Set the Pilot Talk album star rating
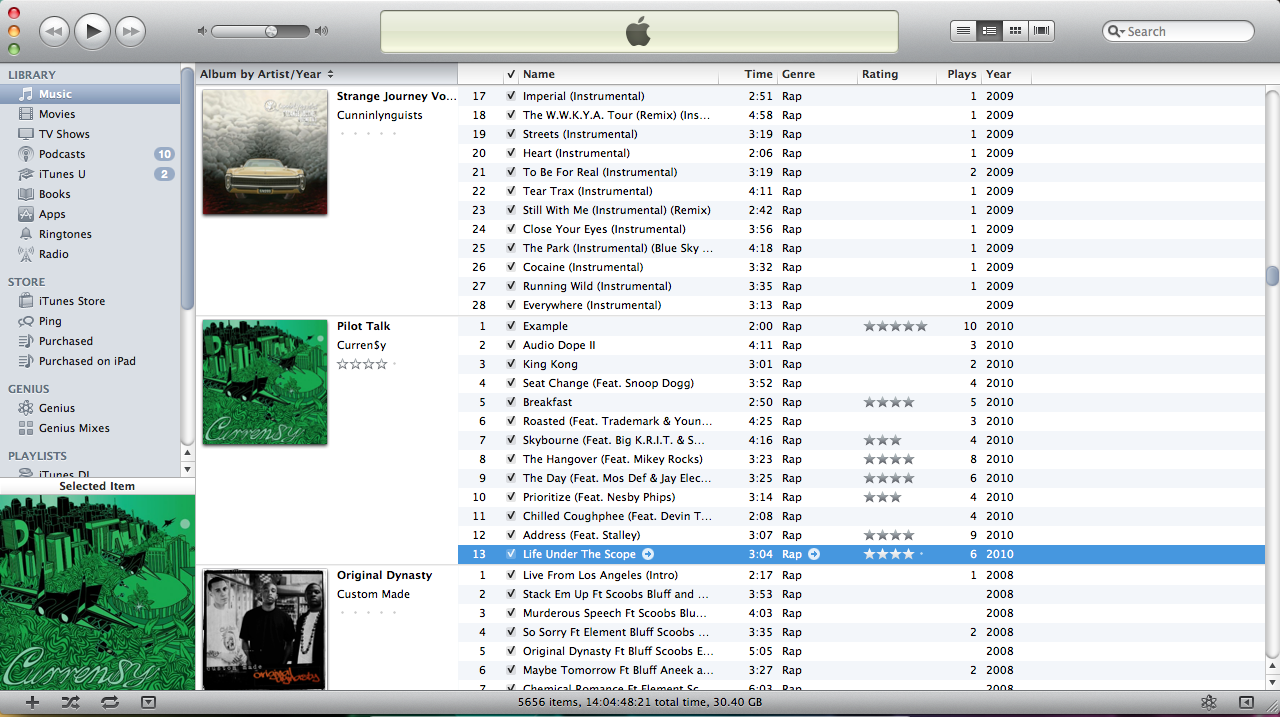Viewport: 1280px width, 717px height. (x=366, y=364)
